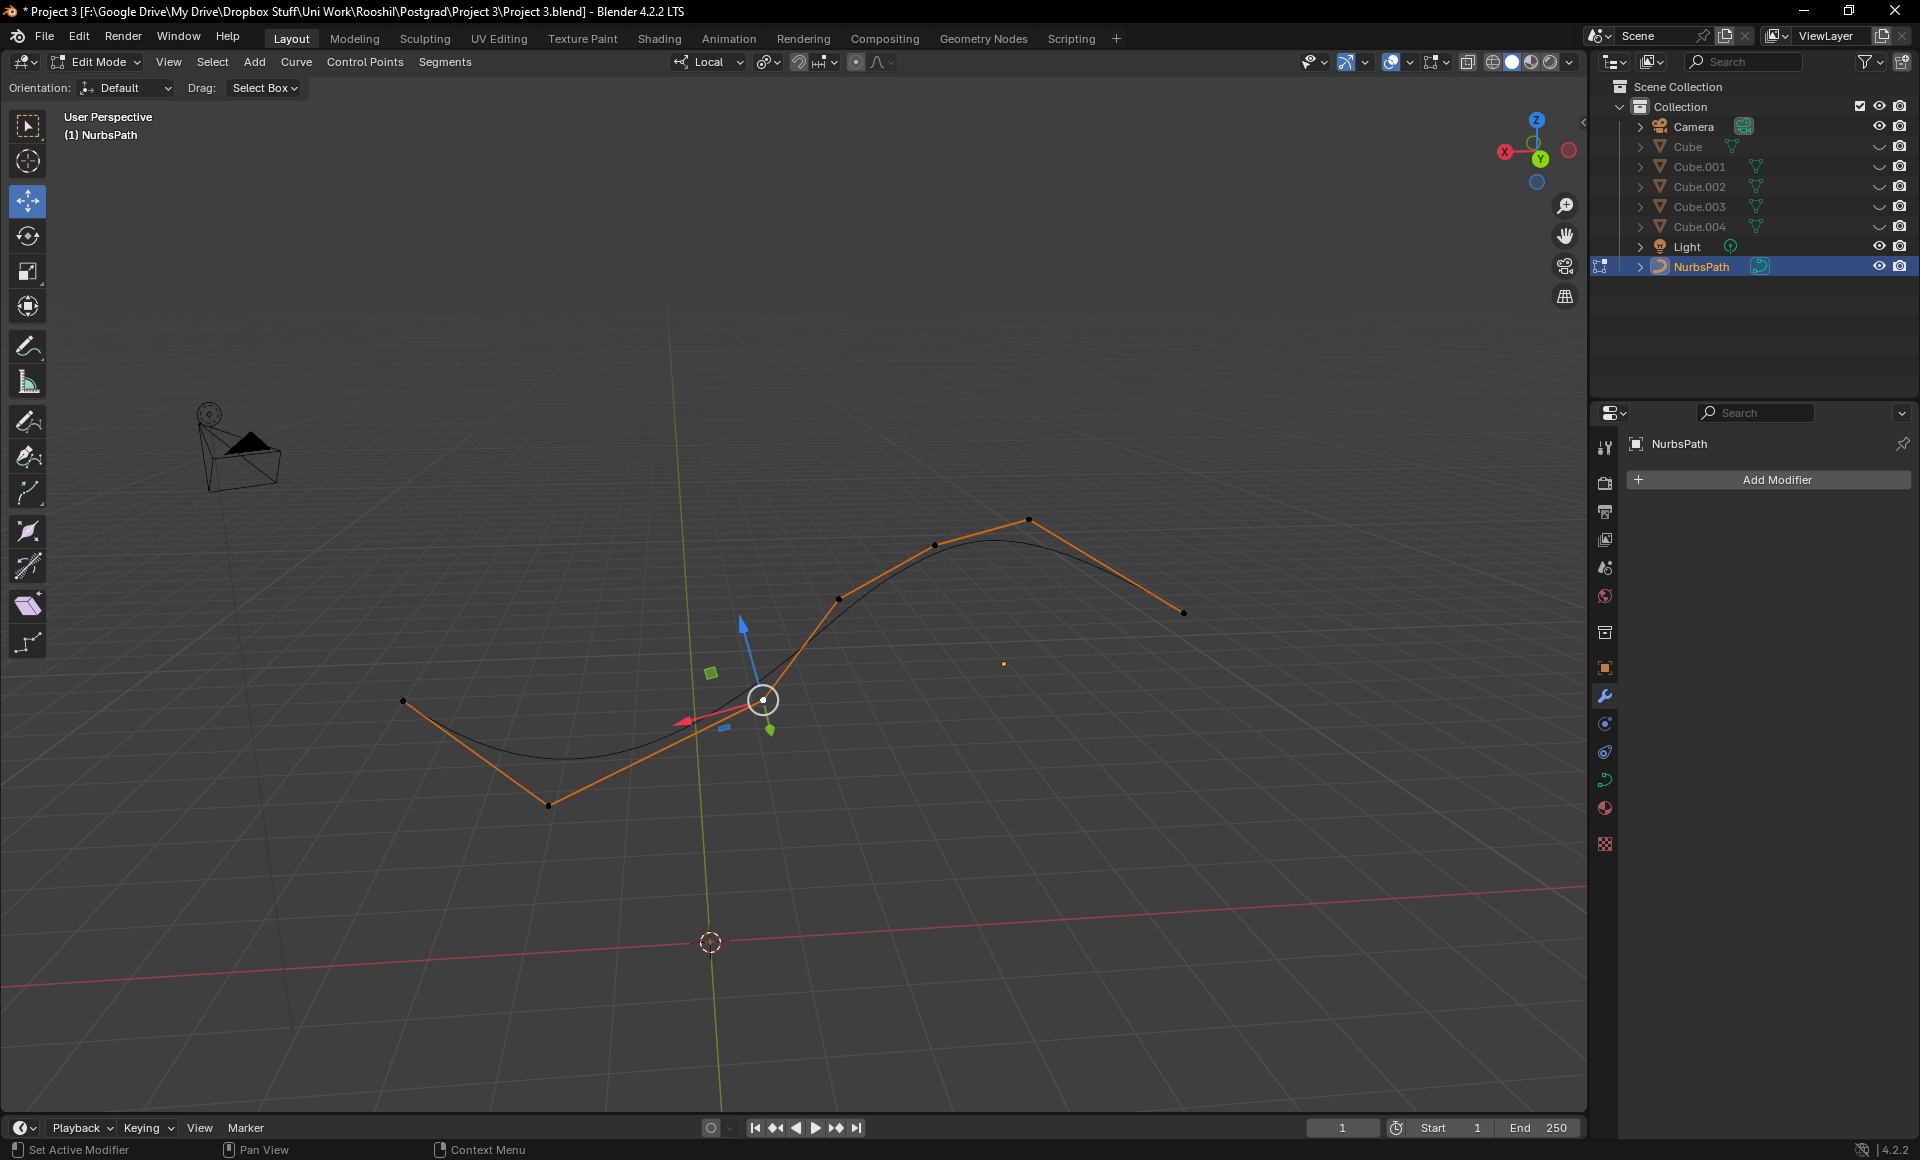Open the Select Box drag dropdown
1920x1160 pixels.
(264, 88)
